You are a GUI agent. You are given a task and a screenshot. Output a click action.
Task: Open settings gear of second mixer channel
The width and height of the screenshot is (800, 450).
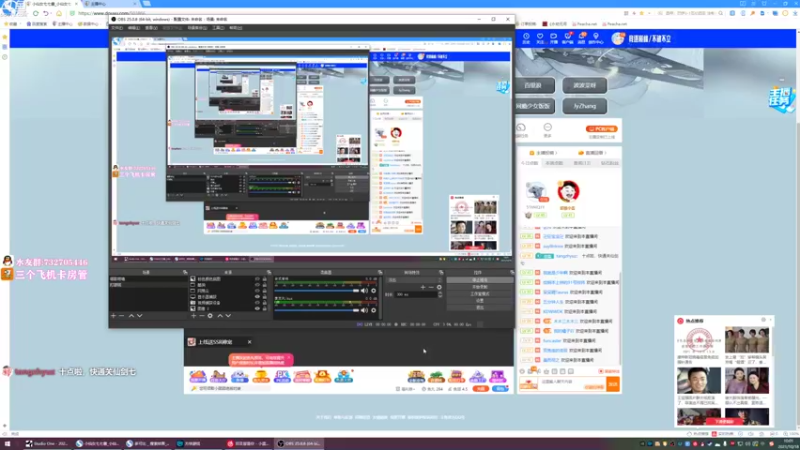pos(373,310)
